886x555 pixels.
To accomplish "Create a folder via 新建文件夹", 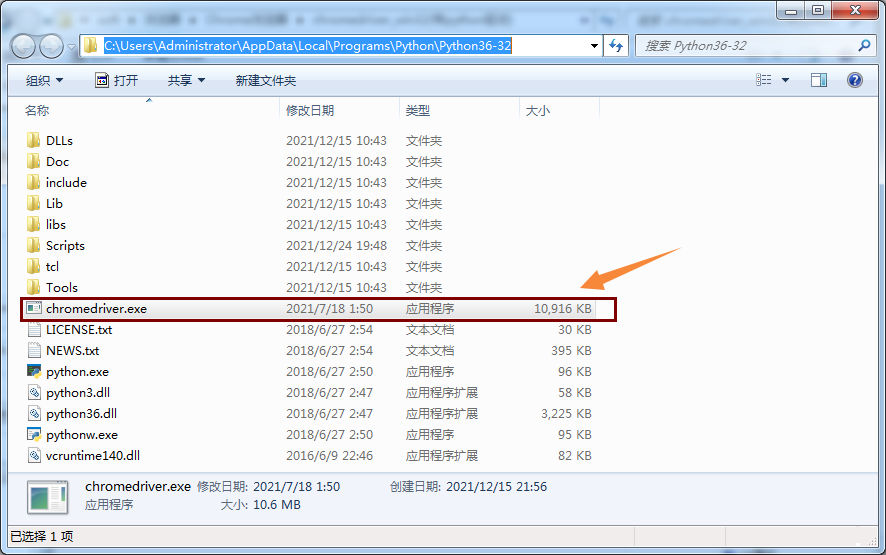I will [266, 80].
